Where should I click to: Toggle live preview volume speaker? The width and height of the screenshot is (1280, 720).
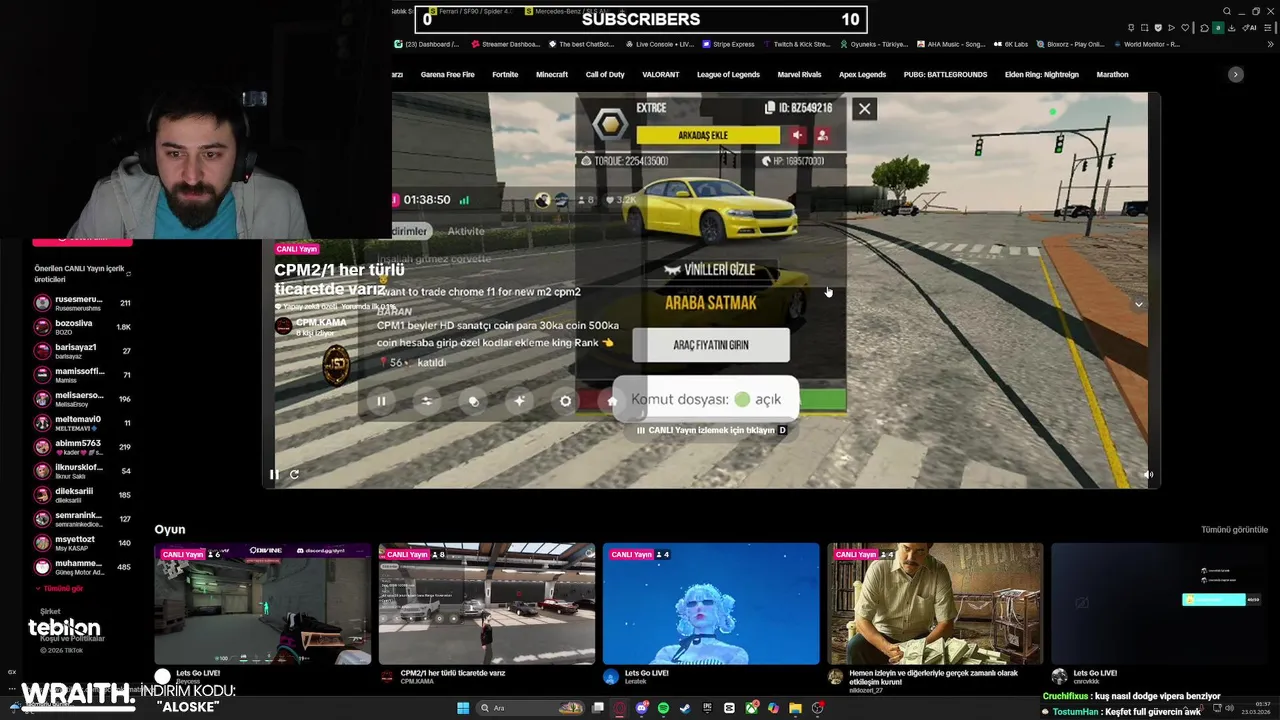1148,475
